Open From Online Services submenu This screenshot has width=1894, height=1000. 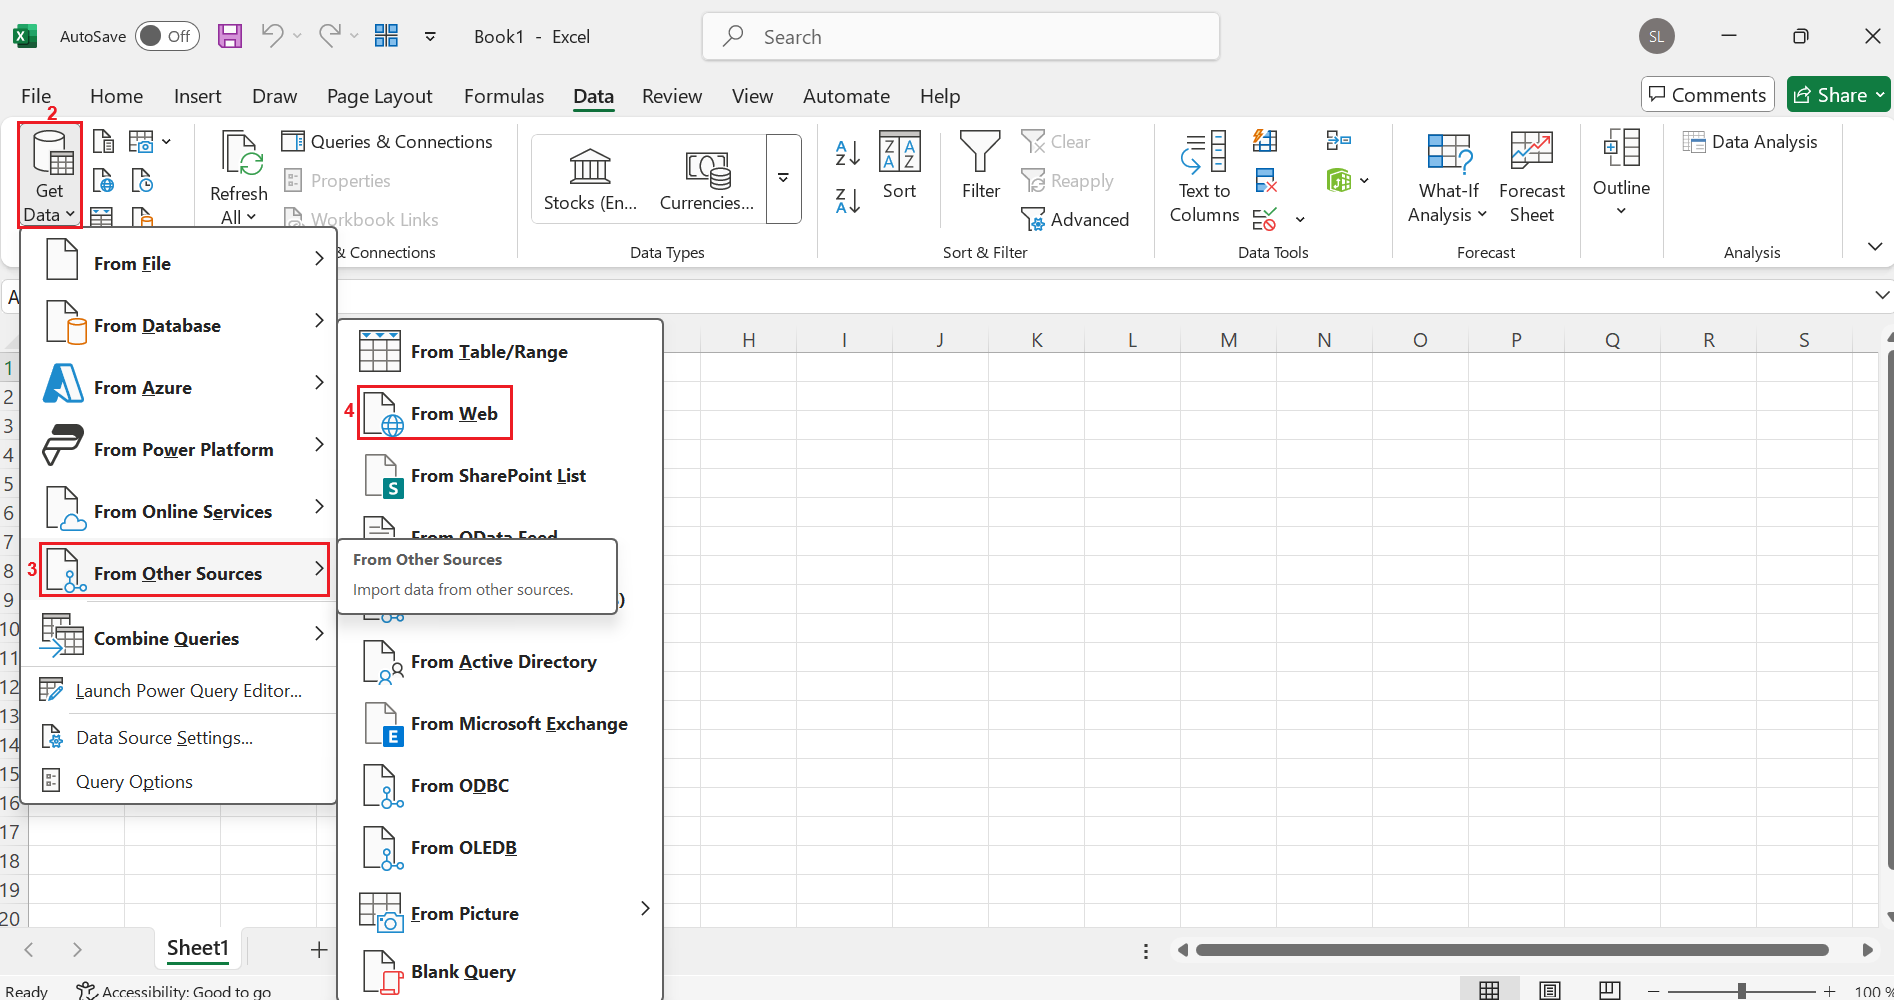click(180, 511)
